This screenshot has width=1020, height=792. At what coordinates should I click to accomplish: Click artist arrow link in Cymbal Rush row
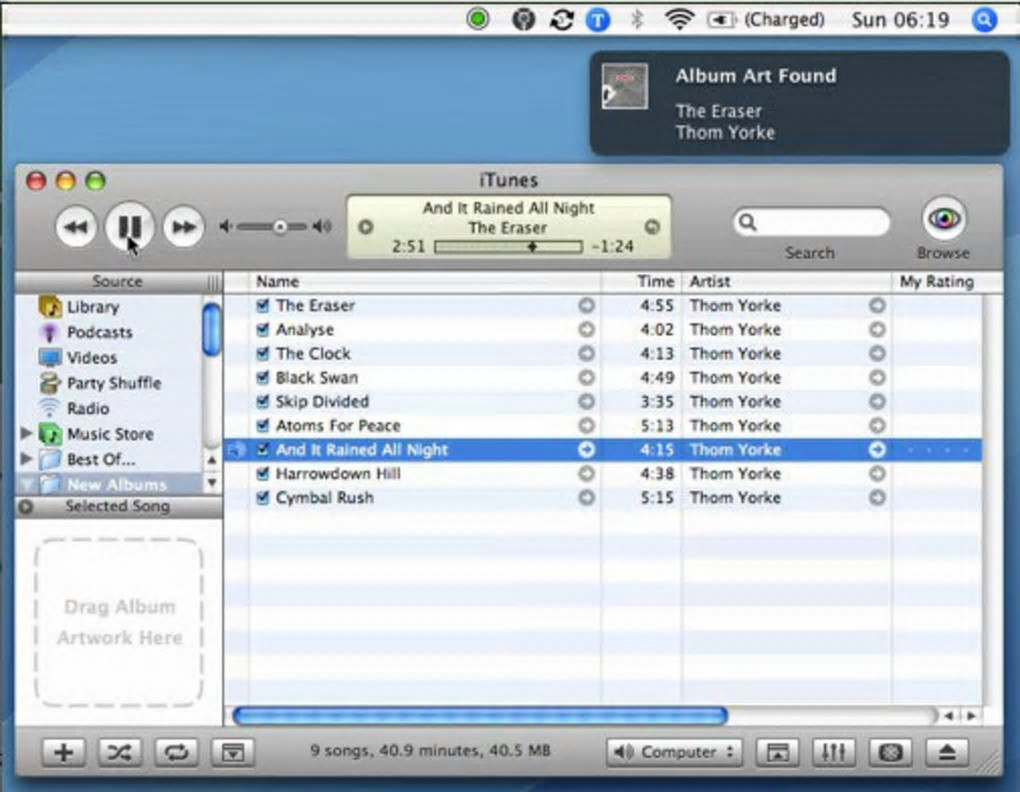(x=877, y=497)
